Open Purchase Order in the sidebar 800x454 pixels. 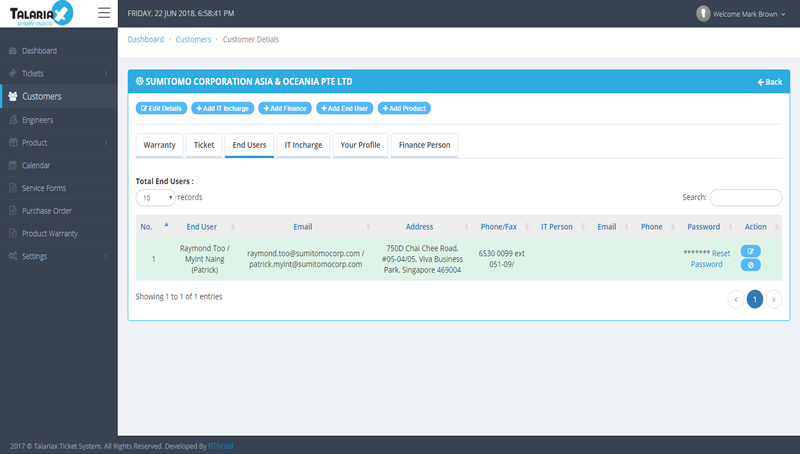59,211
